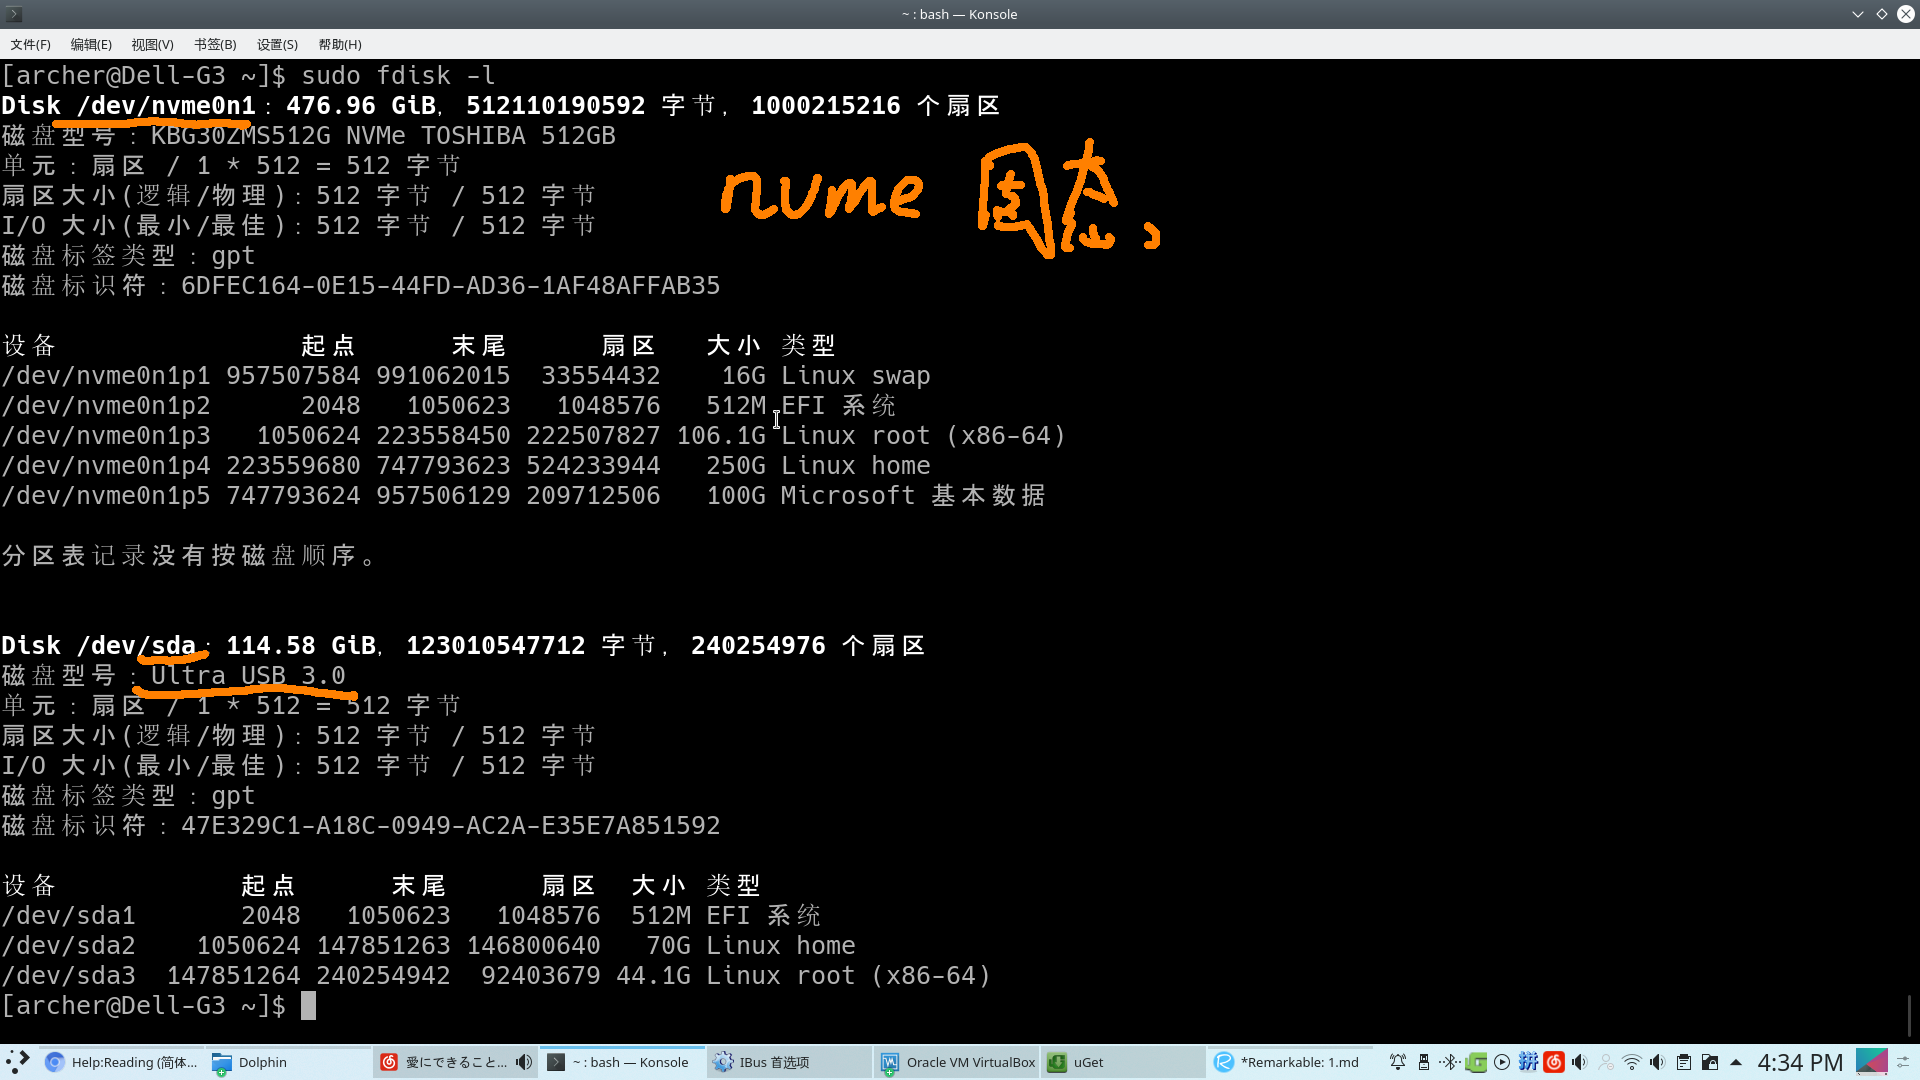Open the 书签(B) menu
Screen dimensions: 1920x1080
[x=215, y=44]
